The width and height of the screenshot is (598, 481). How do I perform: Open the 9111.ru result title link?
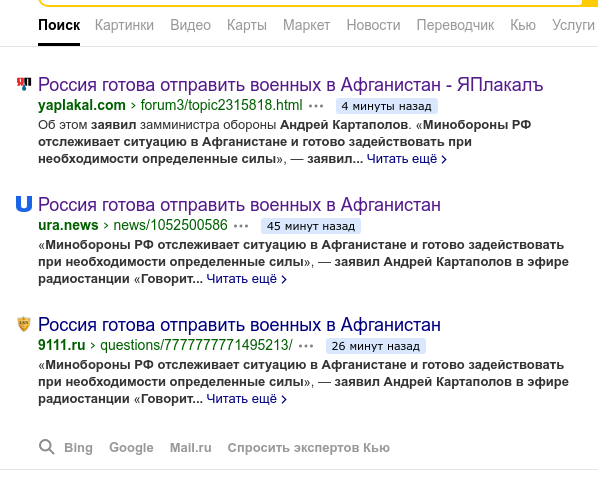(239, 325)
